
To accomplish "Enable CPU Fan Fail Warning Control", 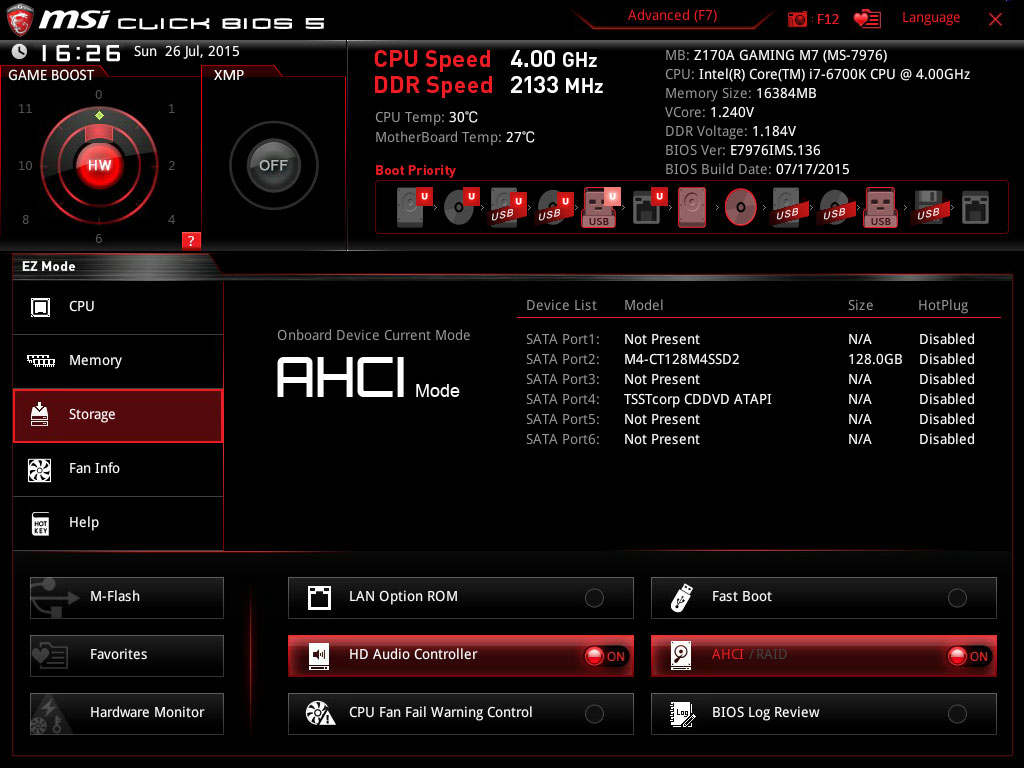I will pyautogui.click(x=594, y=714).
